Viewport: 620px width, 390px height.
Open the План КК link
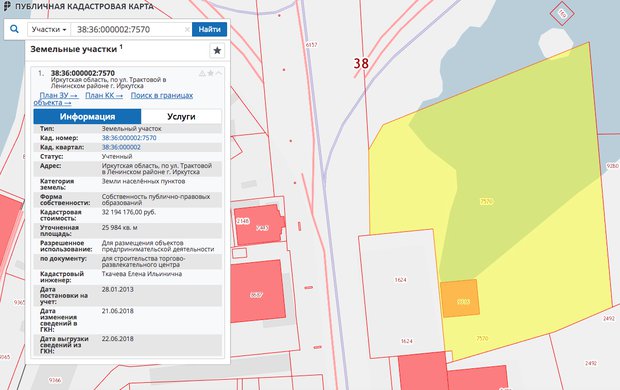point(104,95)
